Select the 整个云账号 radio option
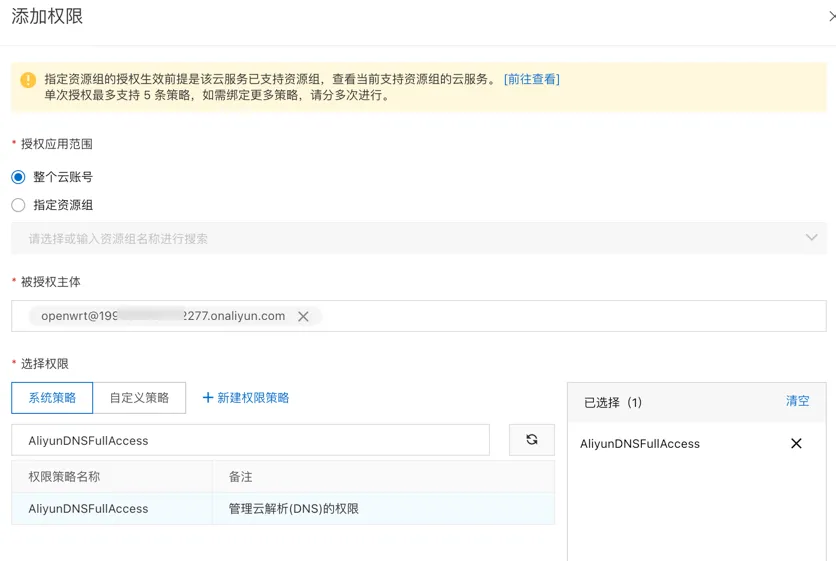 (x=18, y=177)
